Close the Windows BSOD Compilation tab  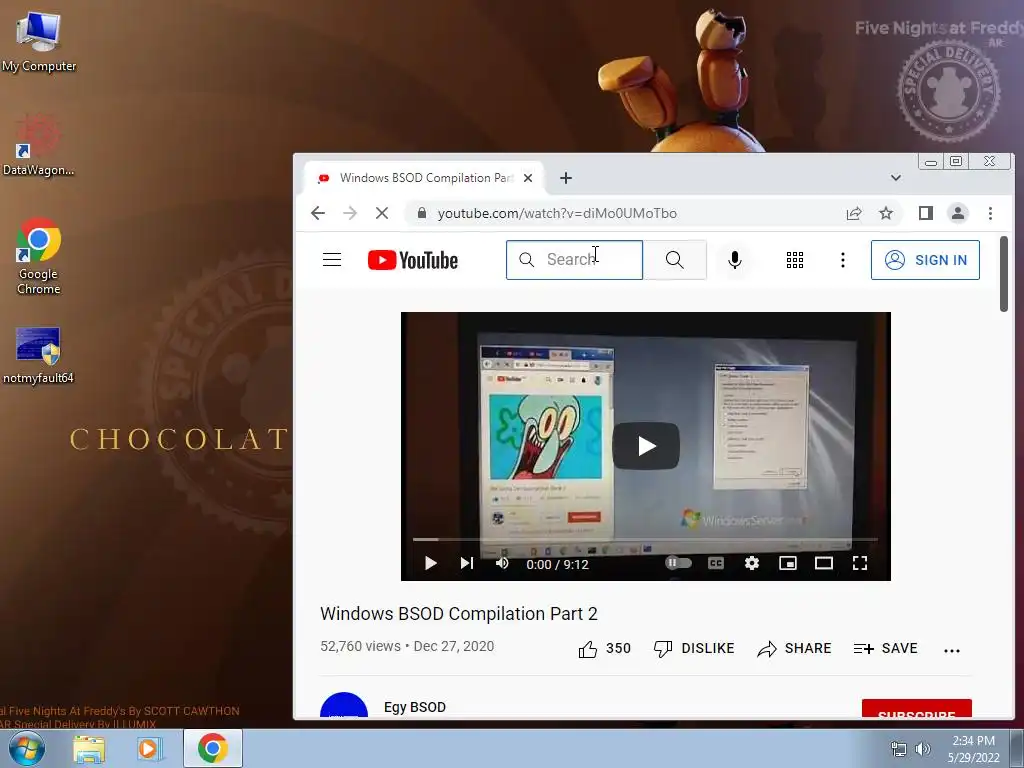[528, 178]
